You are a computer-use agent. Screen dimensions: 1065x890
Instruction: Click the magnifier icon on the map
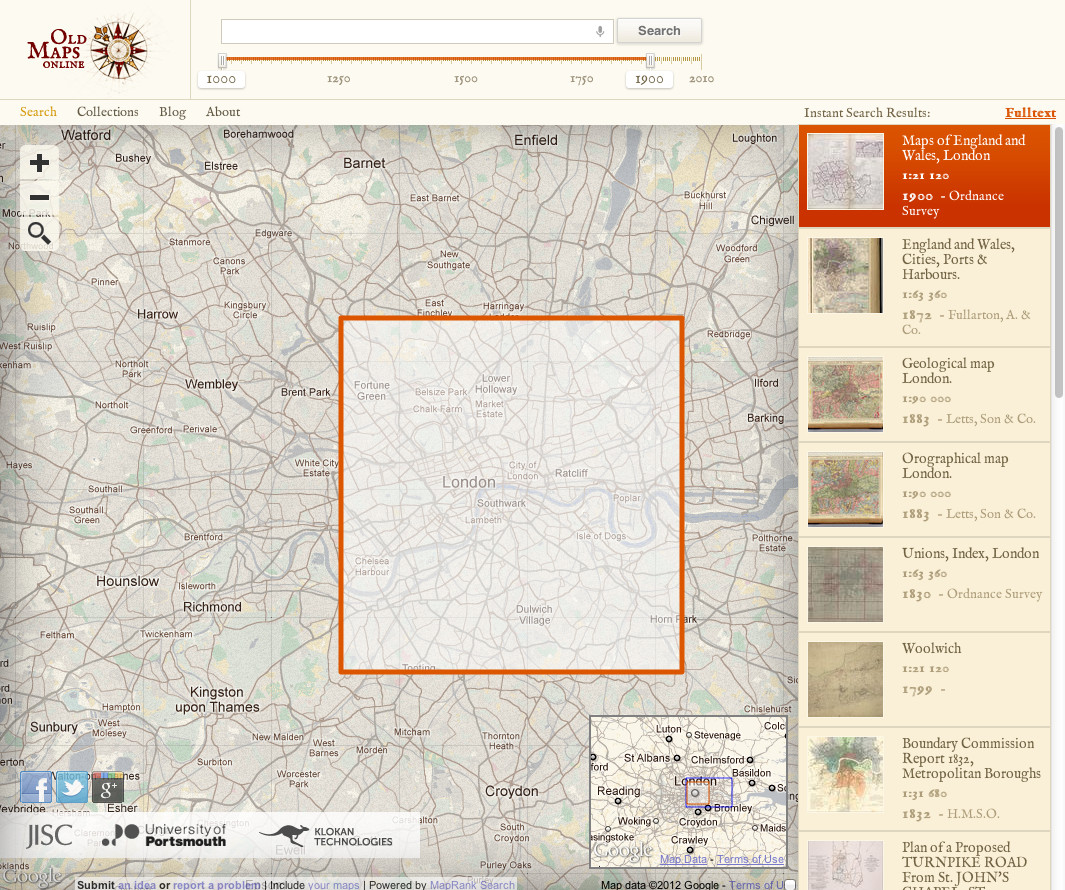coord(40,234)
